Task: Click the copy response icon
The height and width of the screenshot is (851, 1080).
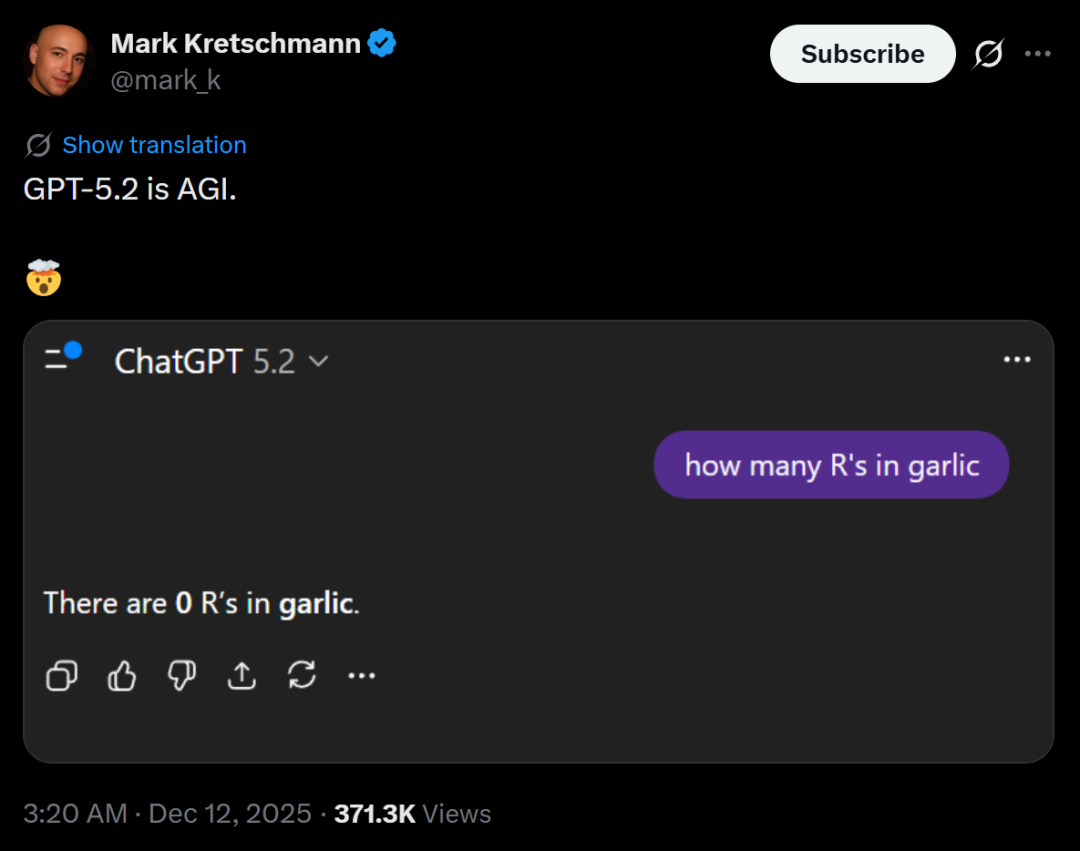Action: [x=62, y=676]
